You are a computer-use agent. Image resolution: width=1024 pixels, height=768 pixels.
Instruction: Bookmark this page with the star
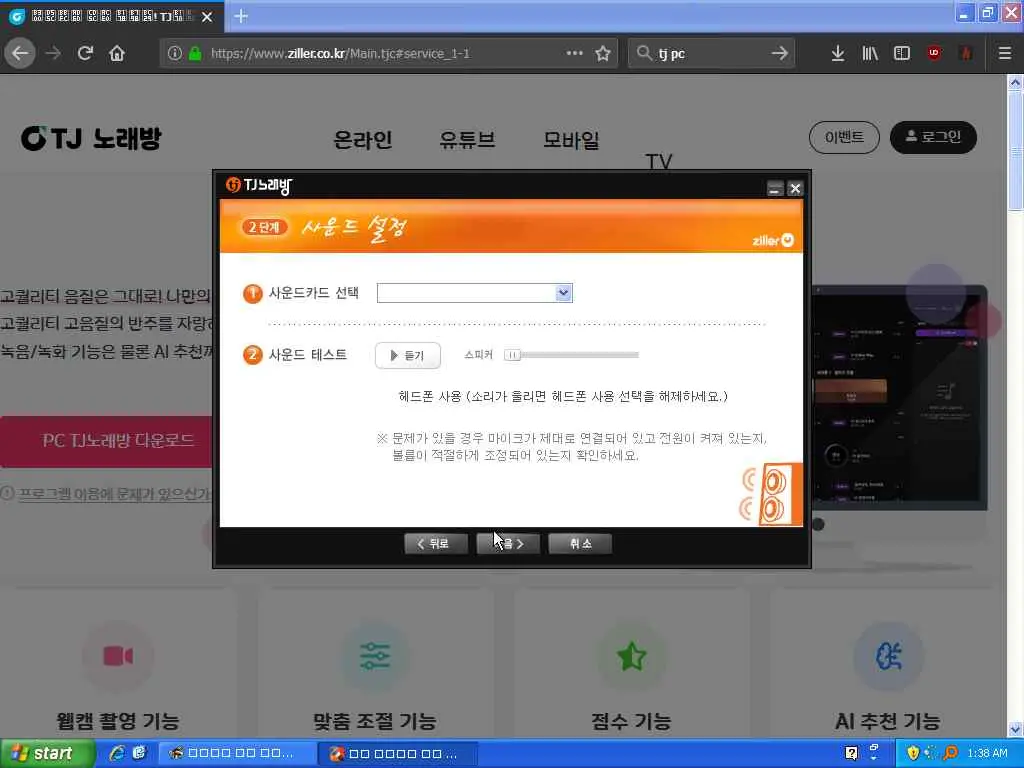(x=603, y=53)
